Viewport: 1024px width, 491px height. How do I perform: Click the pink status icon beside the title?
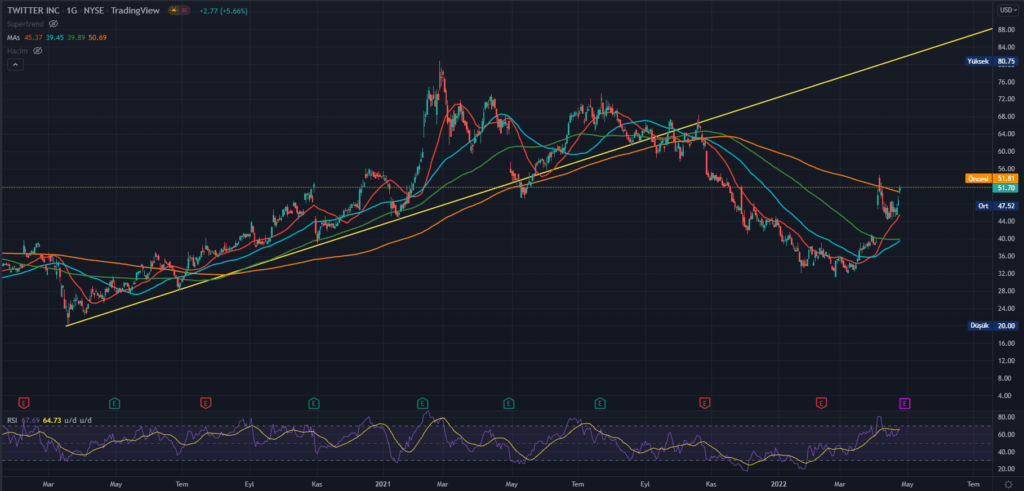click(x=186, y=10)
